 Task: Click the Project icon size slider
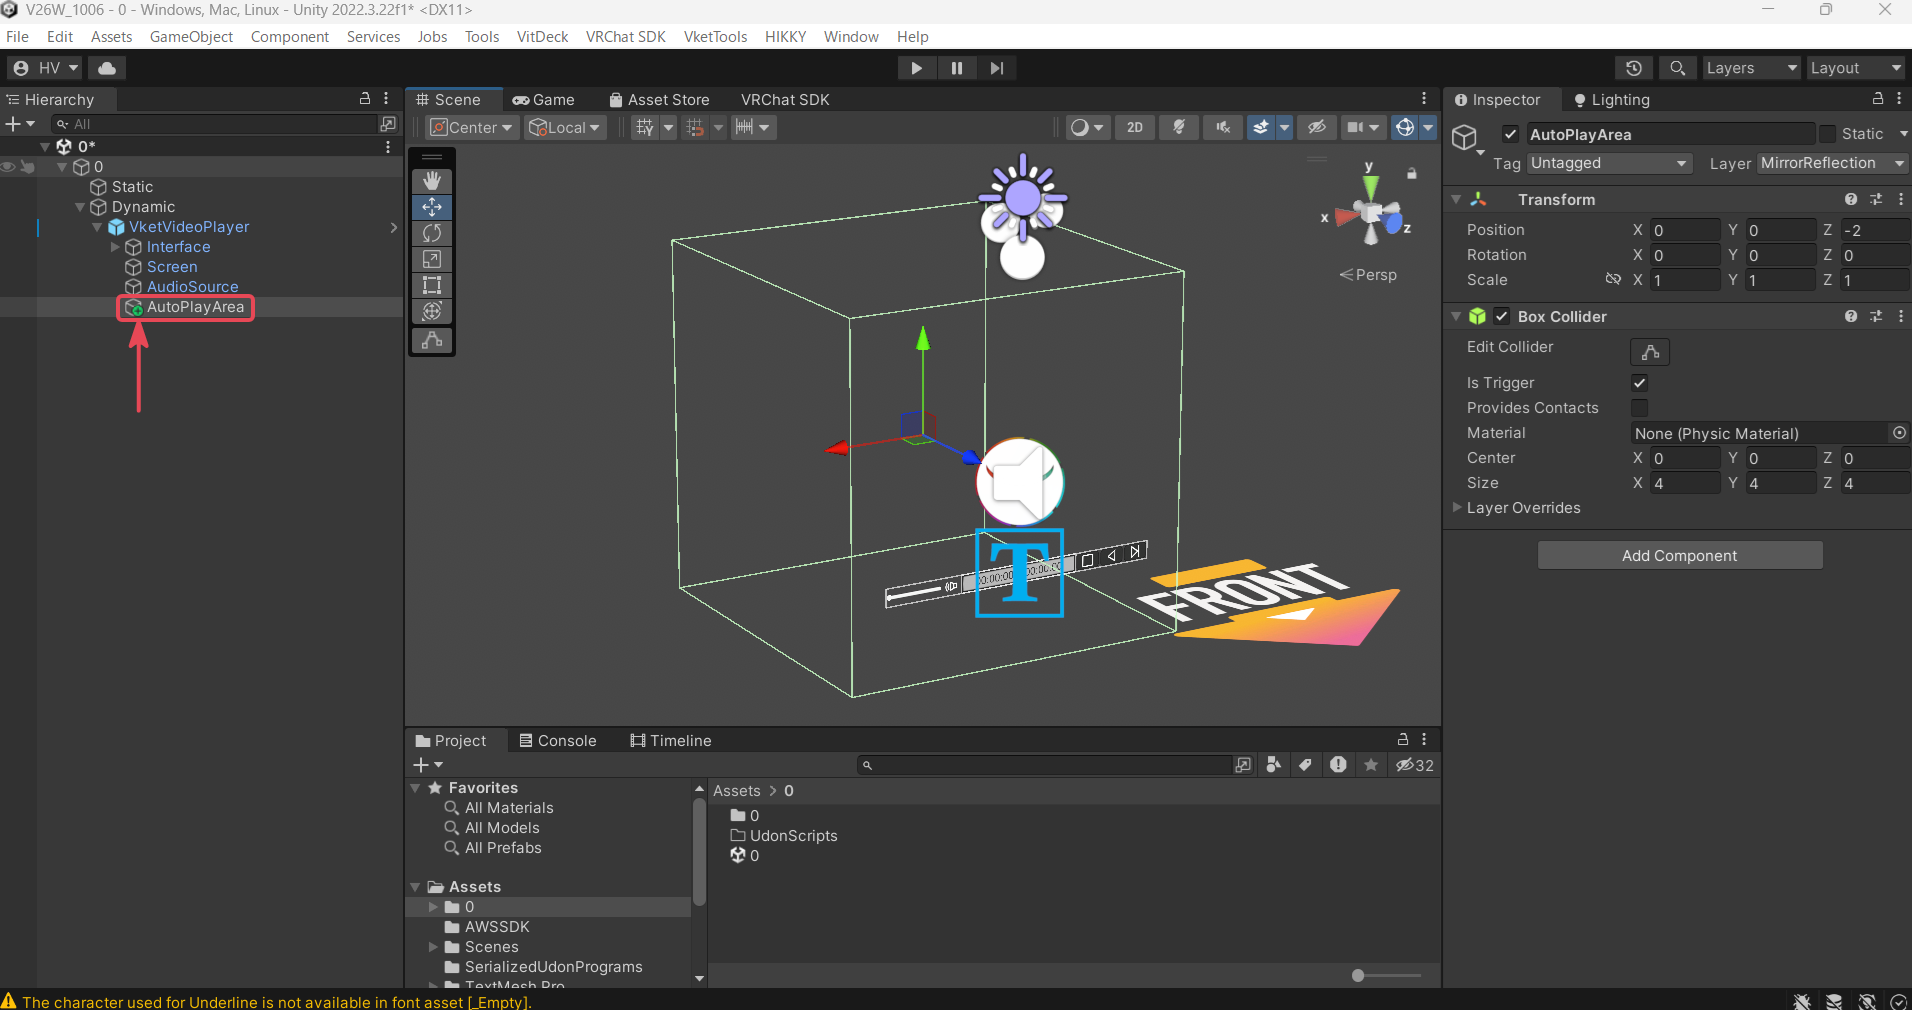click(1385, 975)
